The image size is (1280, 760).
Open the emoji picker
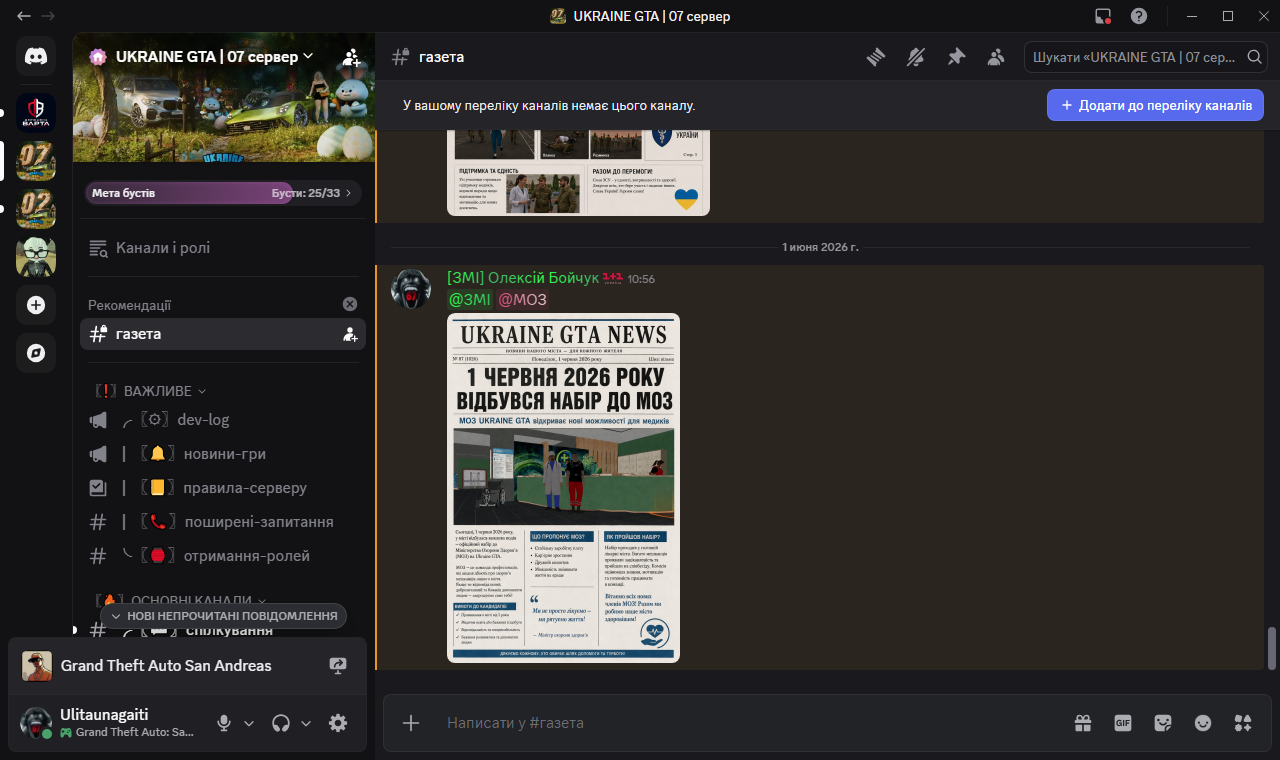click(1203, 723)
